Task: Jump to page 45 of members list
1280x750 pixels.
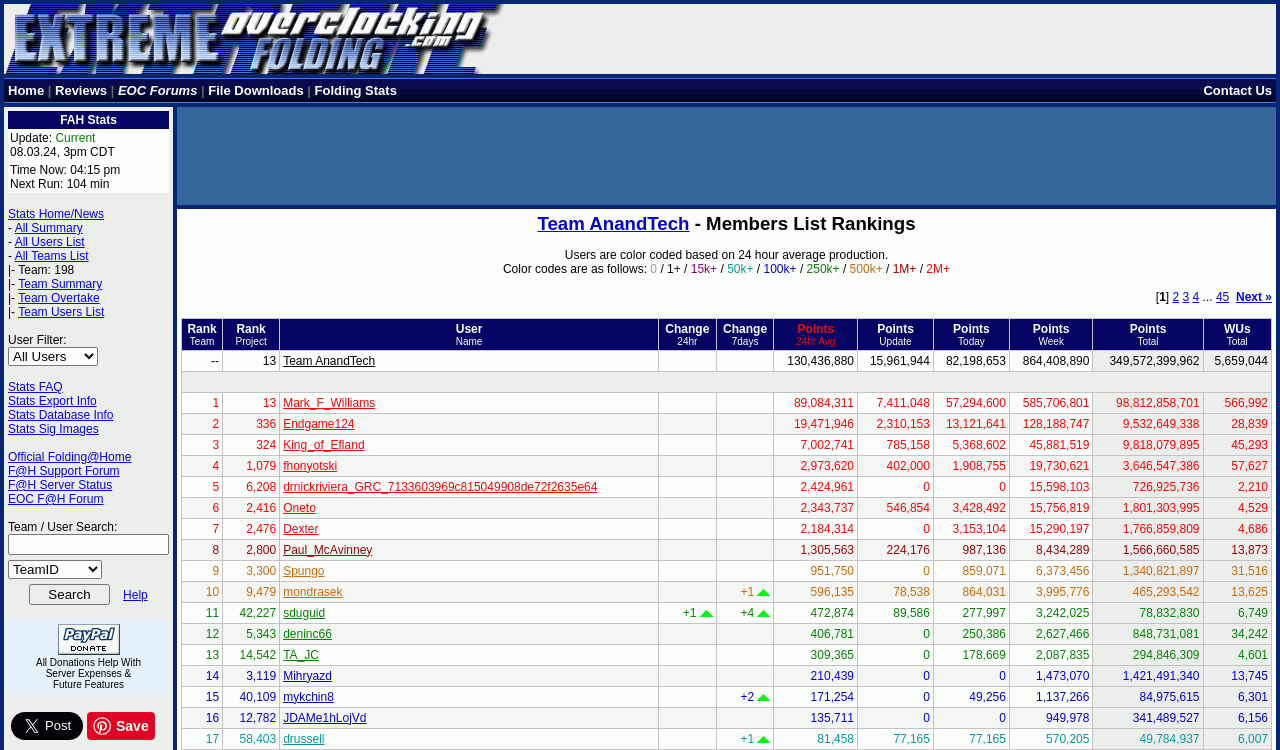Action: pos(1222,297)
